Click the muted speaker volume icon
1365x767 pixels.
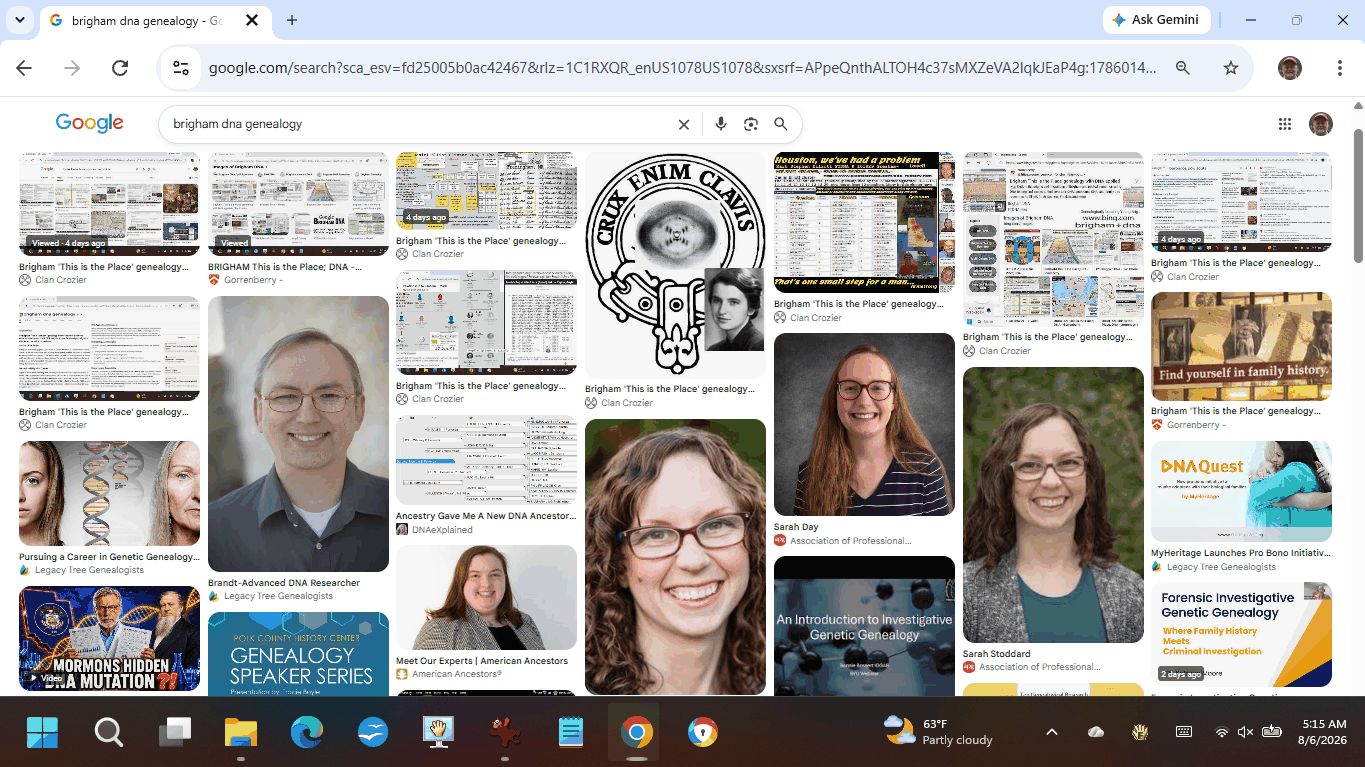(x=1245, y=732)
